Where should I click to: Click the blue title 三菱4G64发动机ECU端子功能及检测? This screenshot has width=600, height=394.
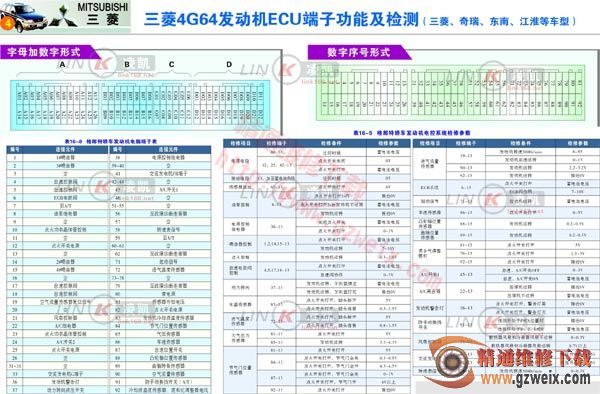click(x=281, y=20)
